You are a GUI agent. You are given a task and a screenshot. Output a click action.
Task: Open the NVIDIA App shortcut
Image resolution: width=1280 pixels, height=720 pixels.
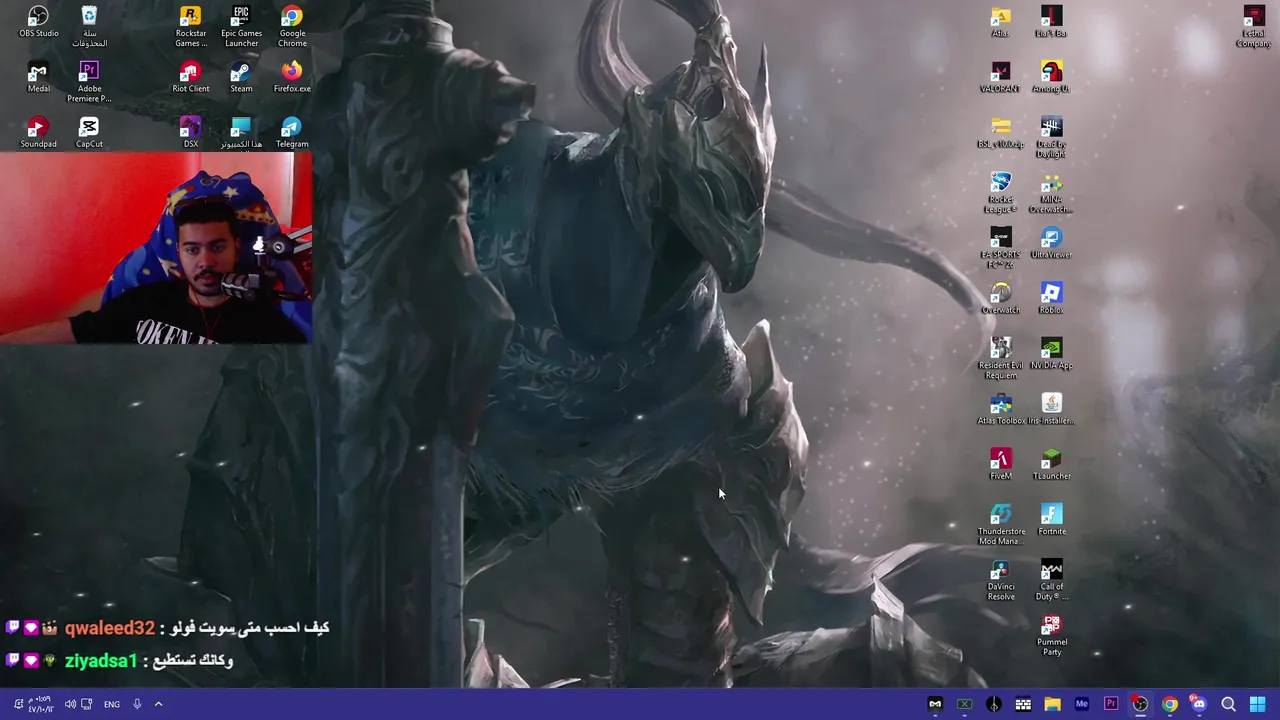coord(1051,353)
